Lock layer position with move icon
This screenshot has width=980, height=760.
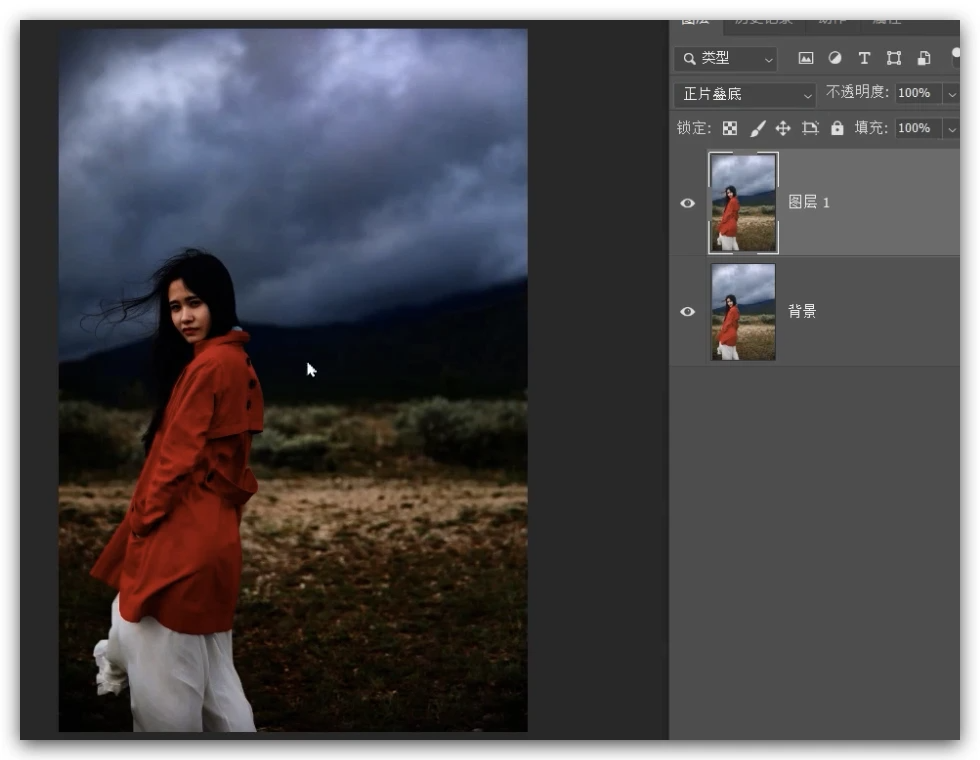(783, 128)
